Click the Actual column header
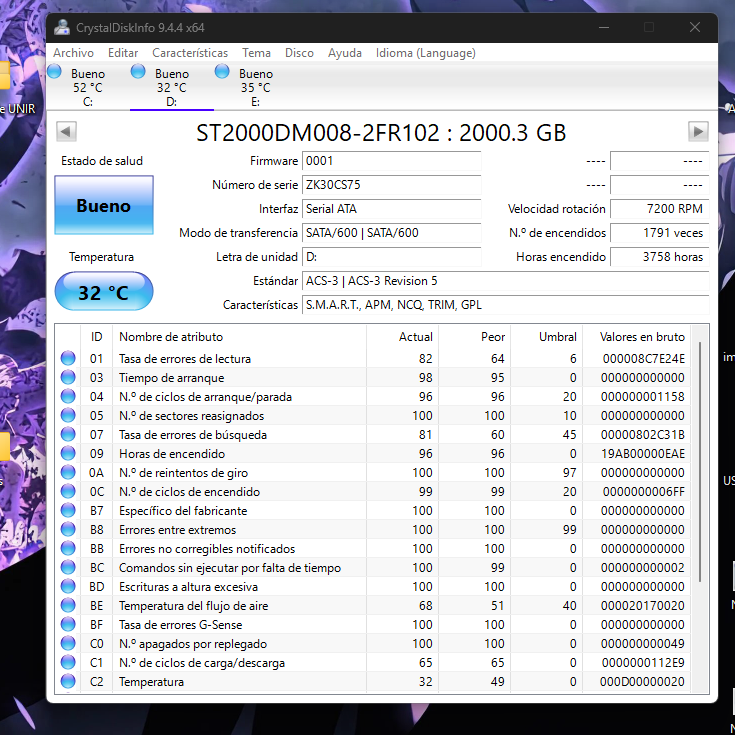735x735 pixels. [x=402, y=337]
